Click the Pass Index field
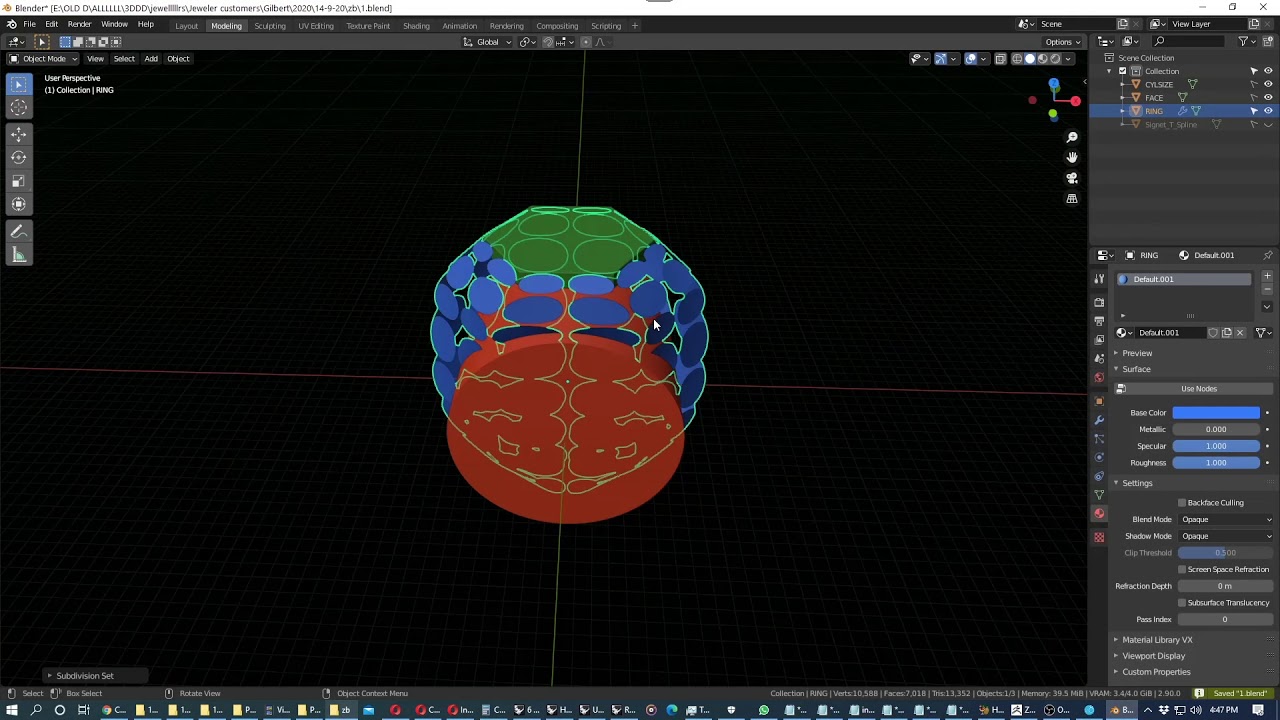This screenshot has height=720, width=1280. (x=1224, y=619)
